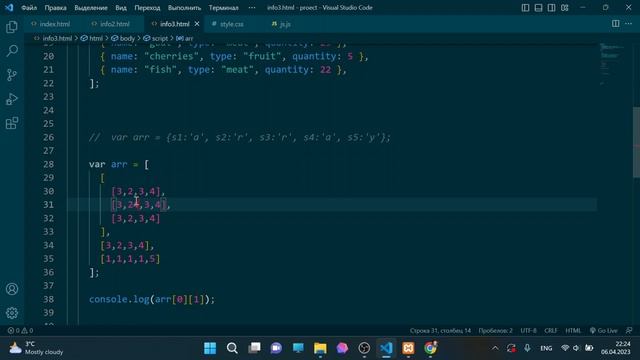
Task: Toggle bottom panel layout button
Action: pos(538,7)
